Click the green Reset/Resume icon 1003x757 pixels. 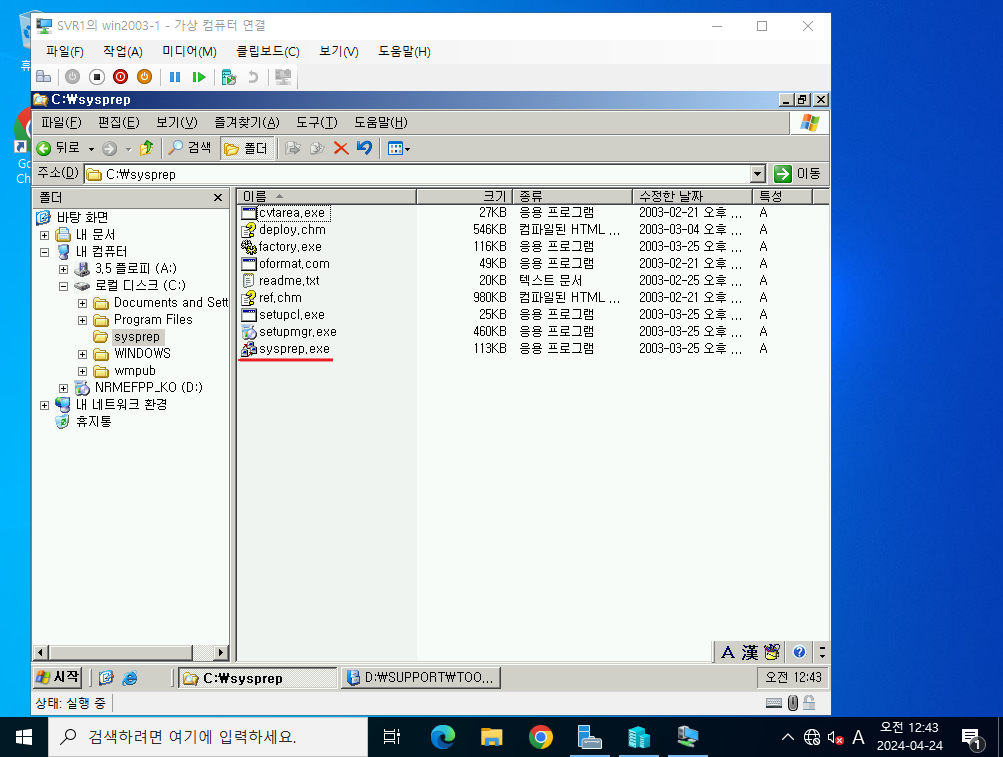click(x=199, y=77)
